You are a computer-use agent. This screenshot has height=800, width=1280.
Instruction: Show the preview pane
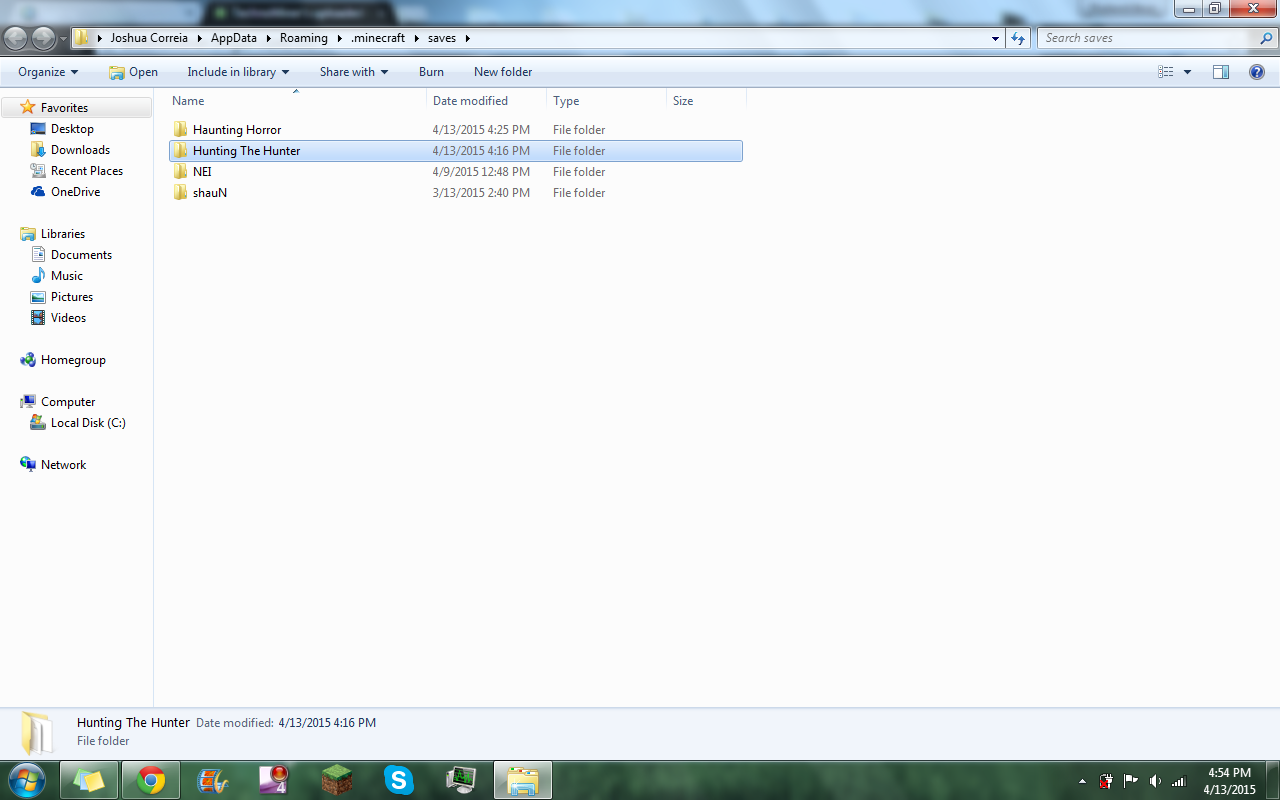pos(1221,72)
